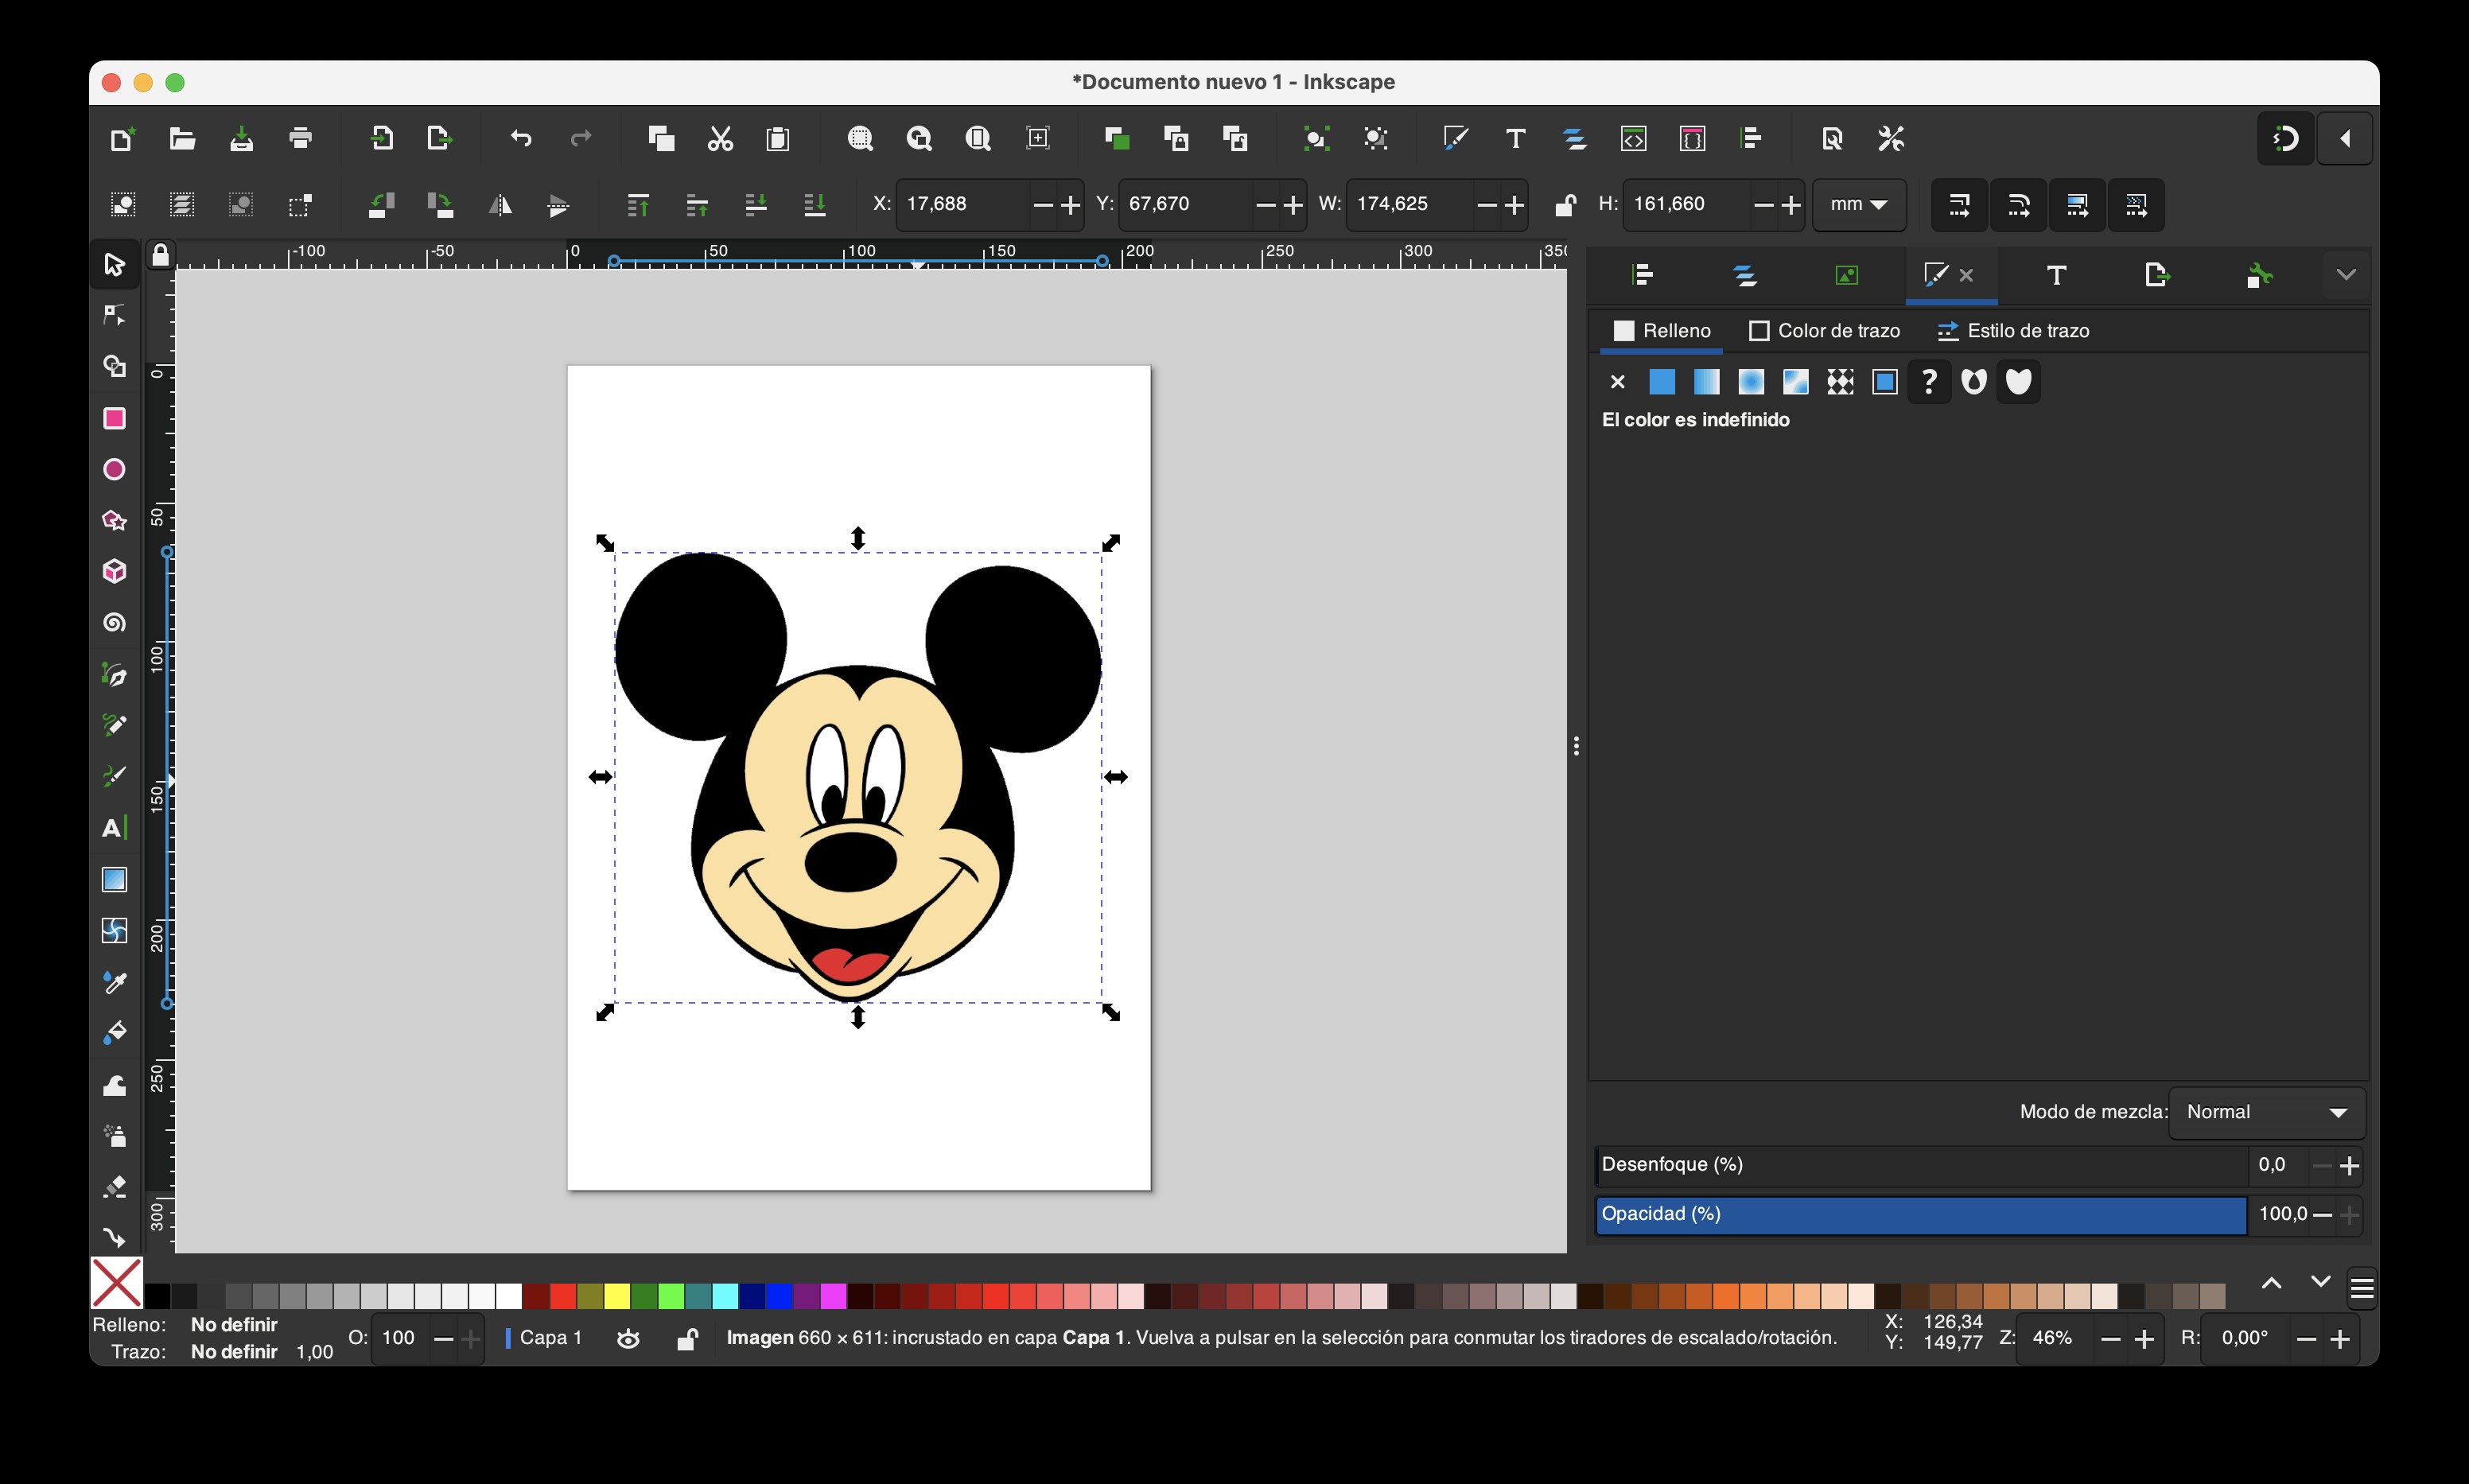Close the Fill and Stroke dock tab
2469x1484 pixels.
(1966, 275)
